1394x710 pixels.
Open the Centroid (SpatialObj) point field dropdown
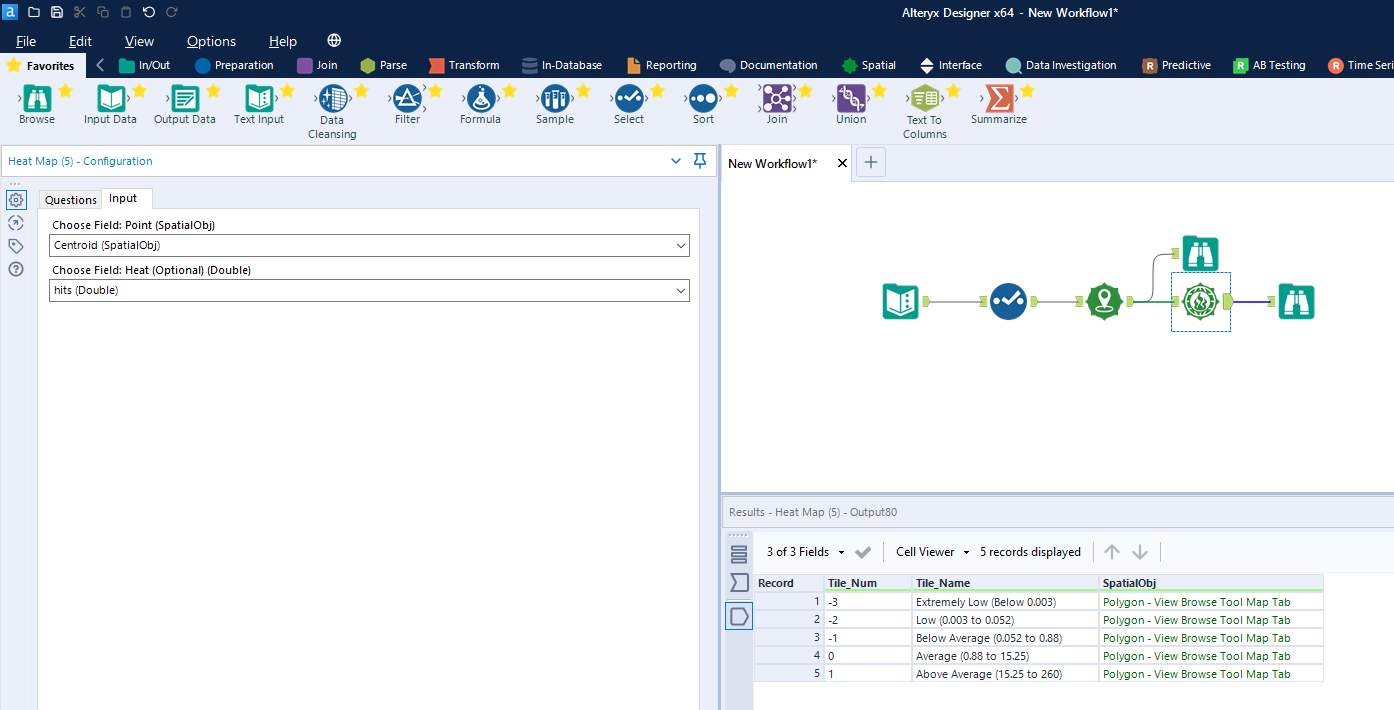[680, 245]
